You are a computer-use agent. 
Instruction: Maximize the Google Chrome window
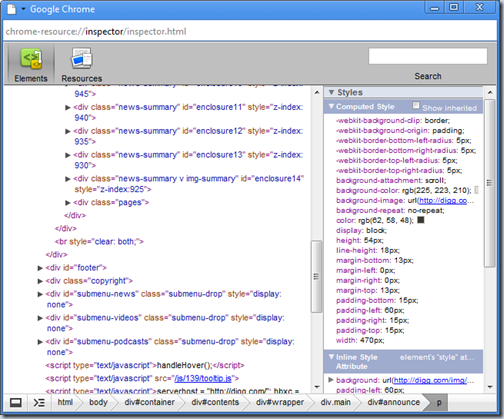tap(454, 7)
